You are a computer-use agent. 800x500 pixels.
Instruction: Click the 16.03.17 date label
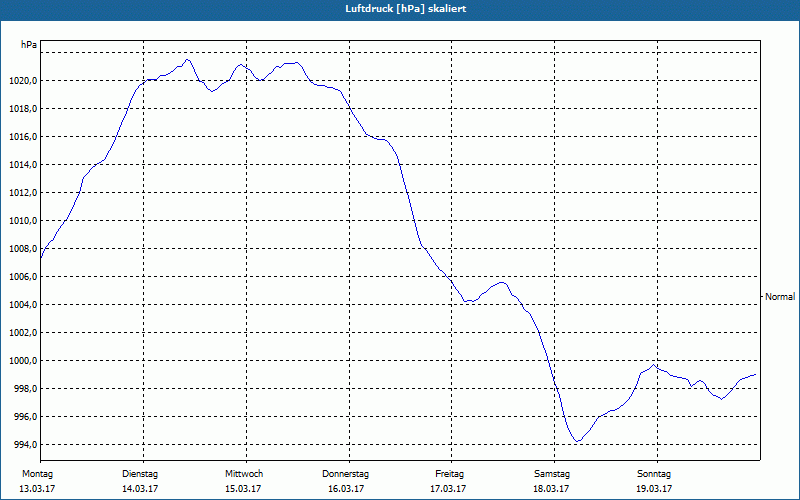click(346, 489)
